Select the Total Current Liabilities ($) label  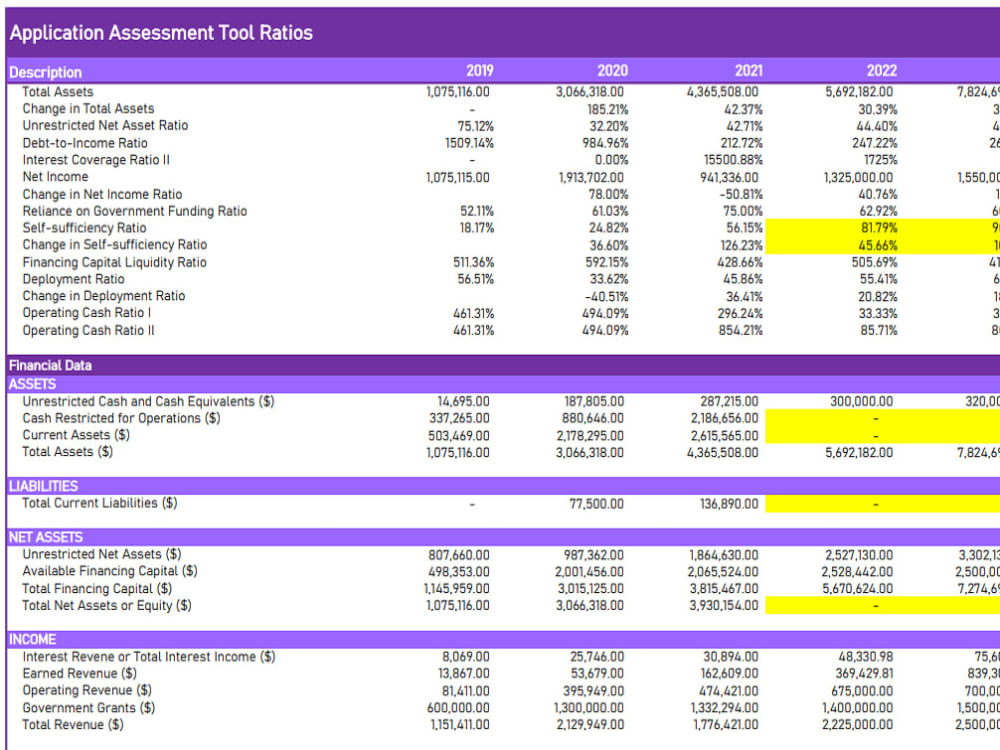[x=99, y=503]
